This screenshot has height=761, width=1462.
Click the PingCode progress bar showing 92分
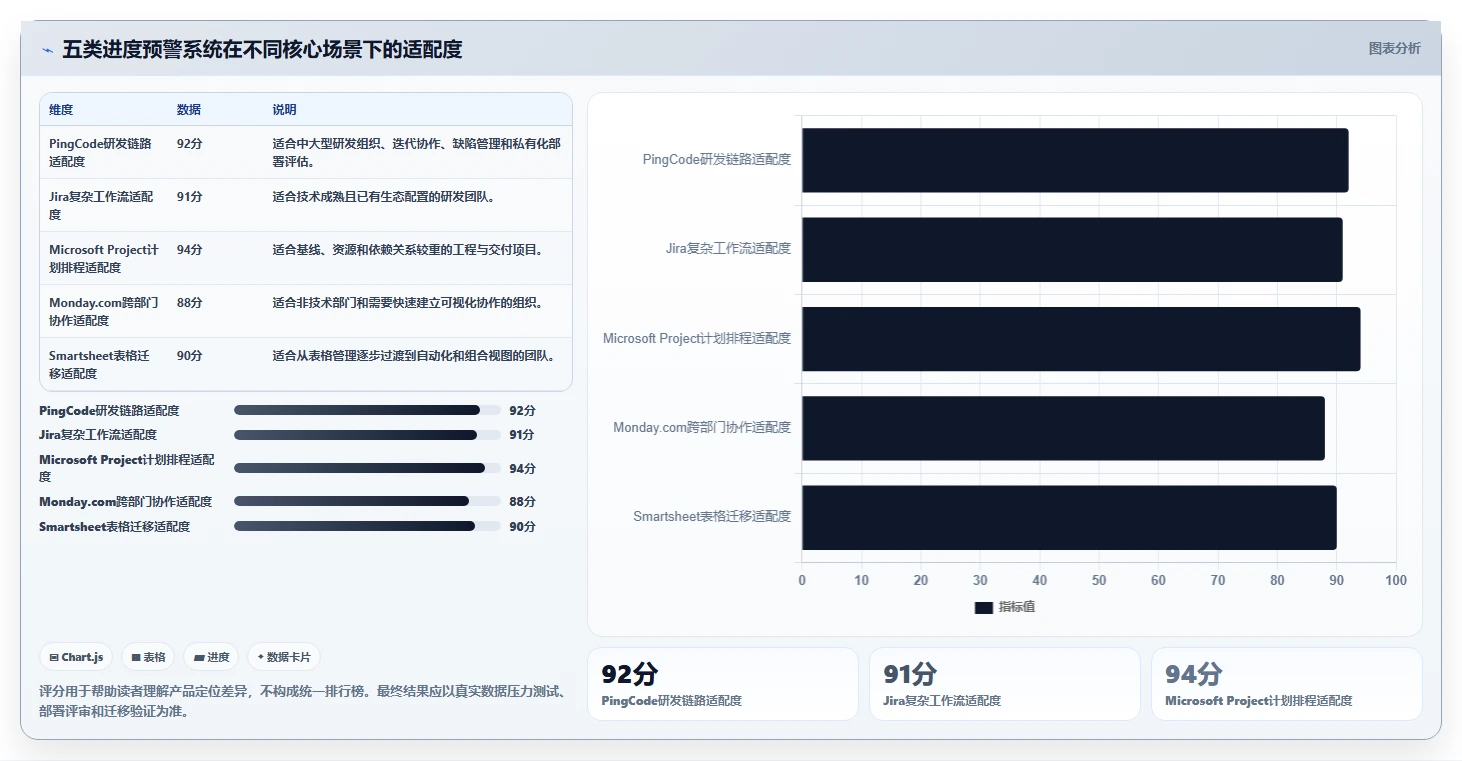367,410
